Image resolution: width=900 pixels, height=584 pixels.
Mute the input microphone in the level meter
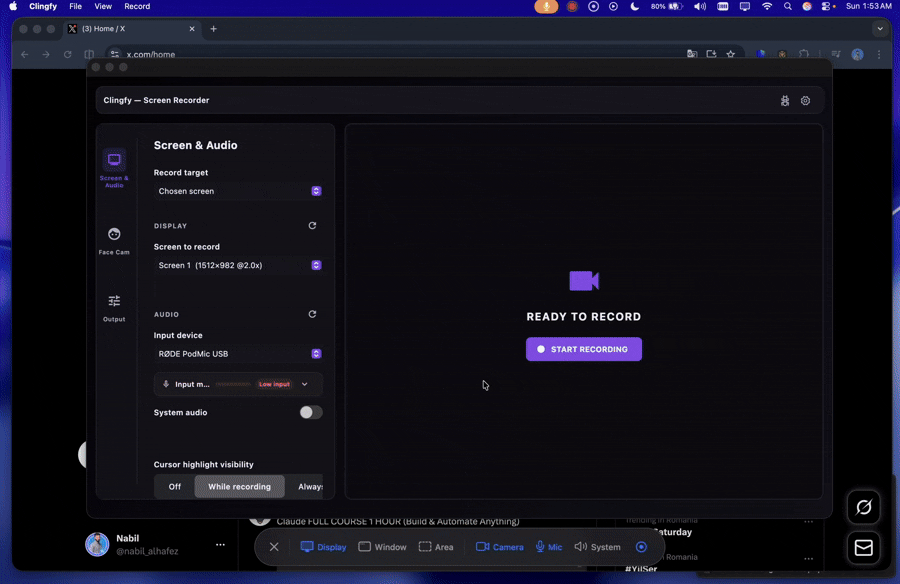165,384
